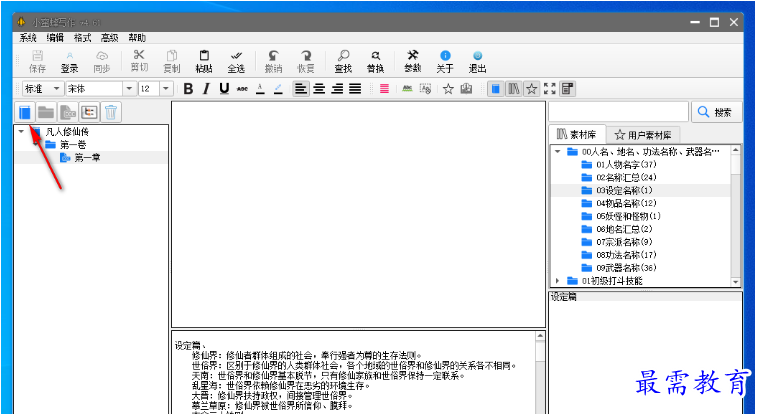Open the 宋体 font dropdown
The height and width of the screenshot is (414, 757).
(128, 89)
